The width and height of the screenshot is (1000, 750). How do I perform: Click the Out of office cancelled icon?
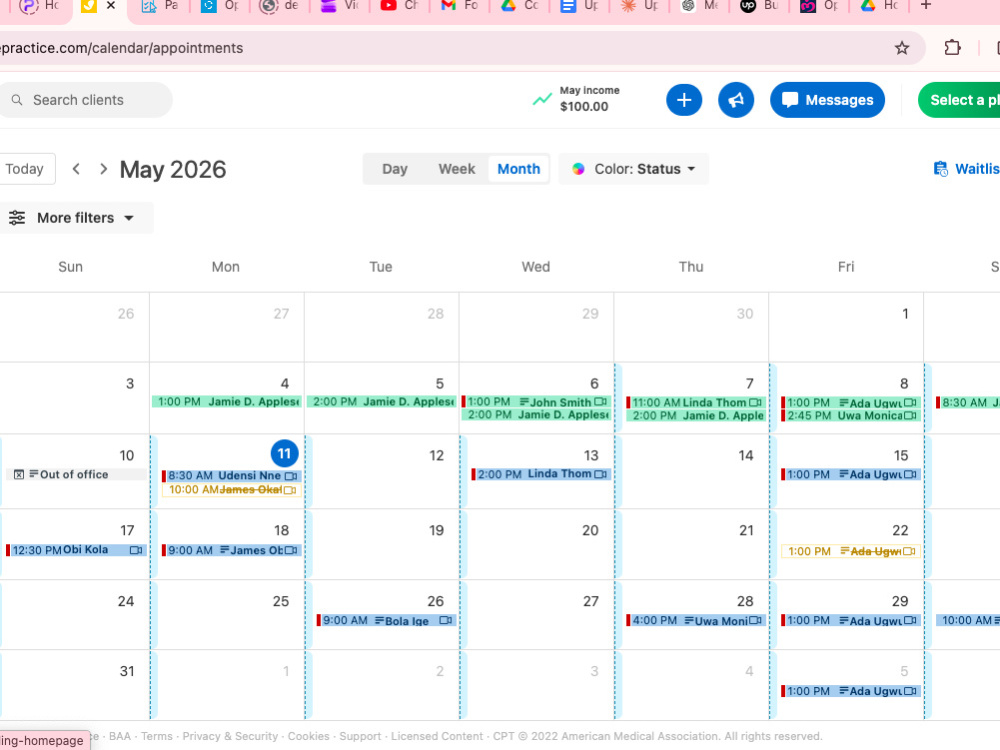(19, 474)
